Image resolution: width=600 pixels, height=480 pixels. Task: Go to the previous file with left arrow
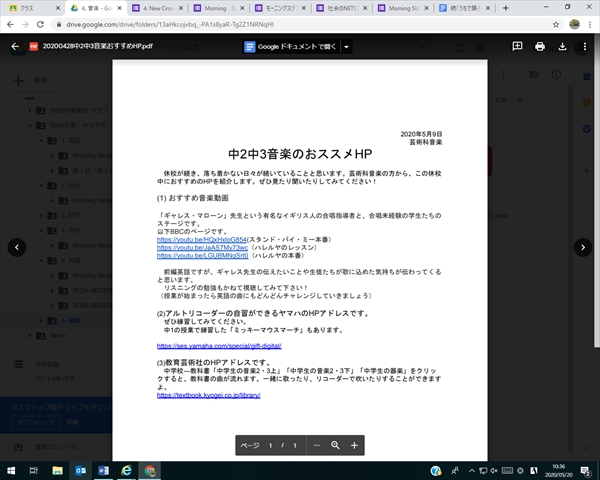[x=17, y=247]
